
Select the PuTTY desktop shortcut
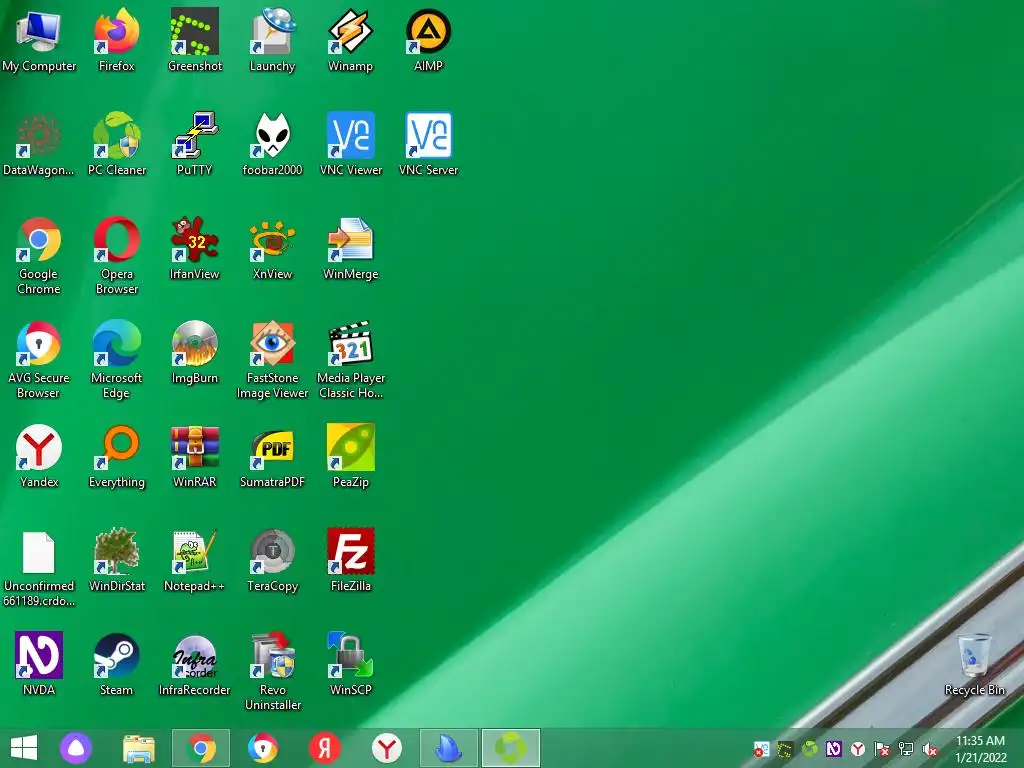(x=195, y=144)
